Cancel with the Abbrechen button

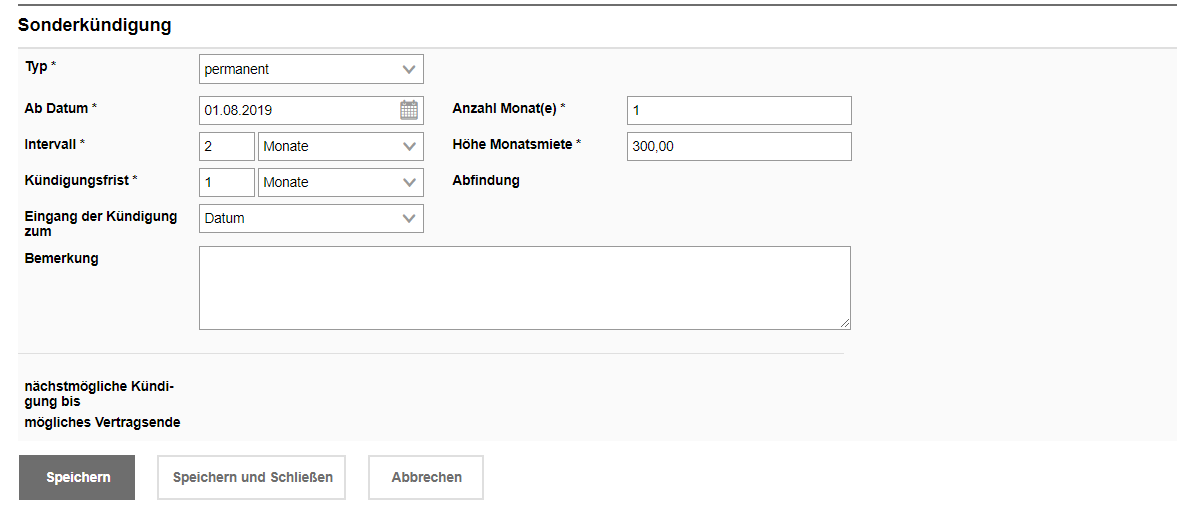pyautogui.click(x=426, y=477)
